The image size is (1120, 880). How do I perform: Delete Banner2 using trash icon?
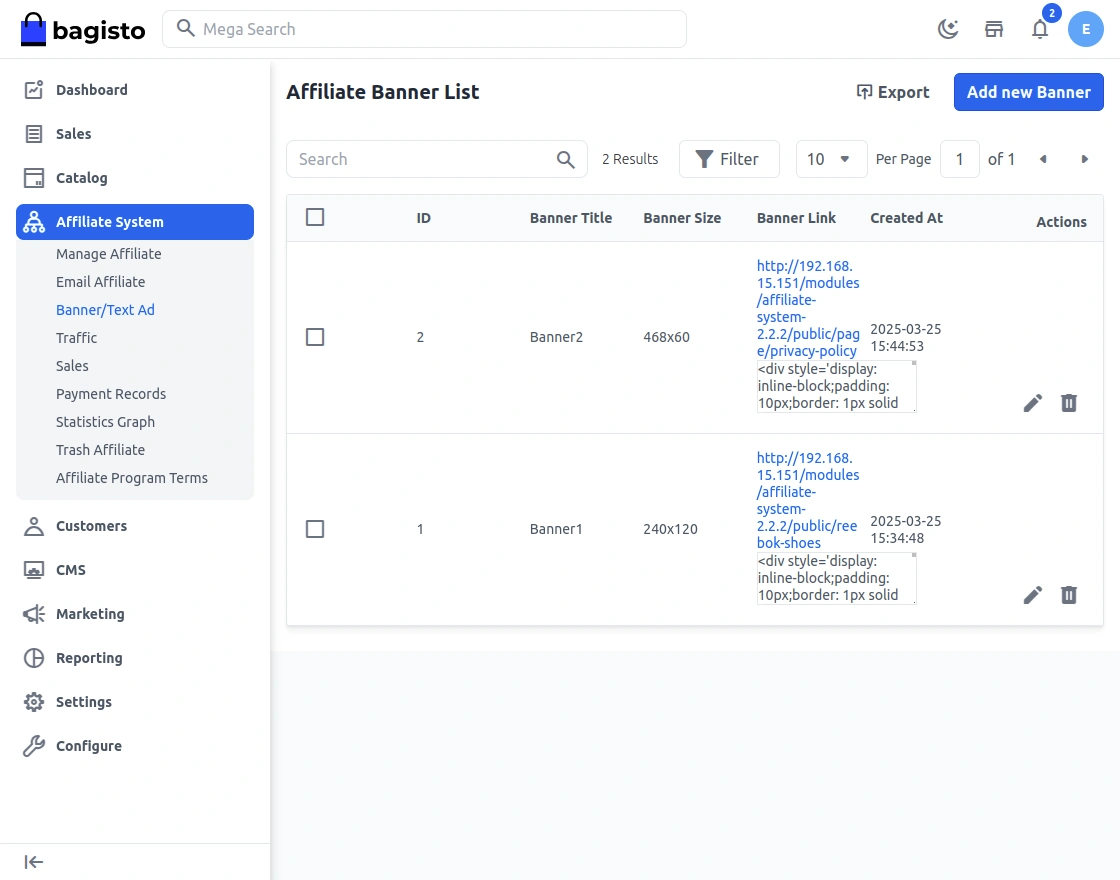point(1069,403)
